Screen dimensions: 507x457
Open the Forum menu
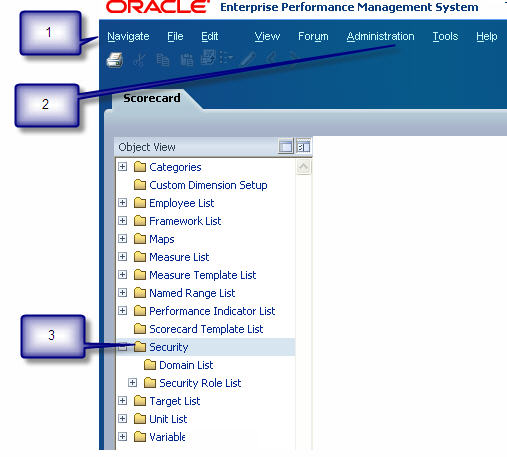[x=313, y=36]
